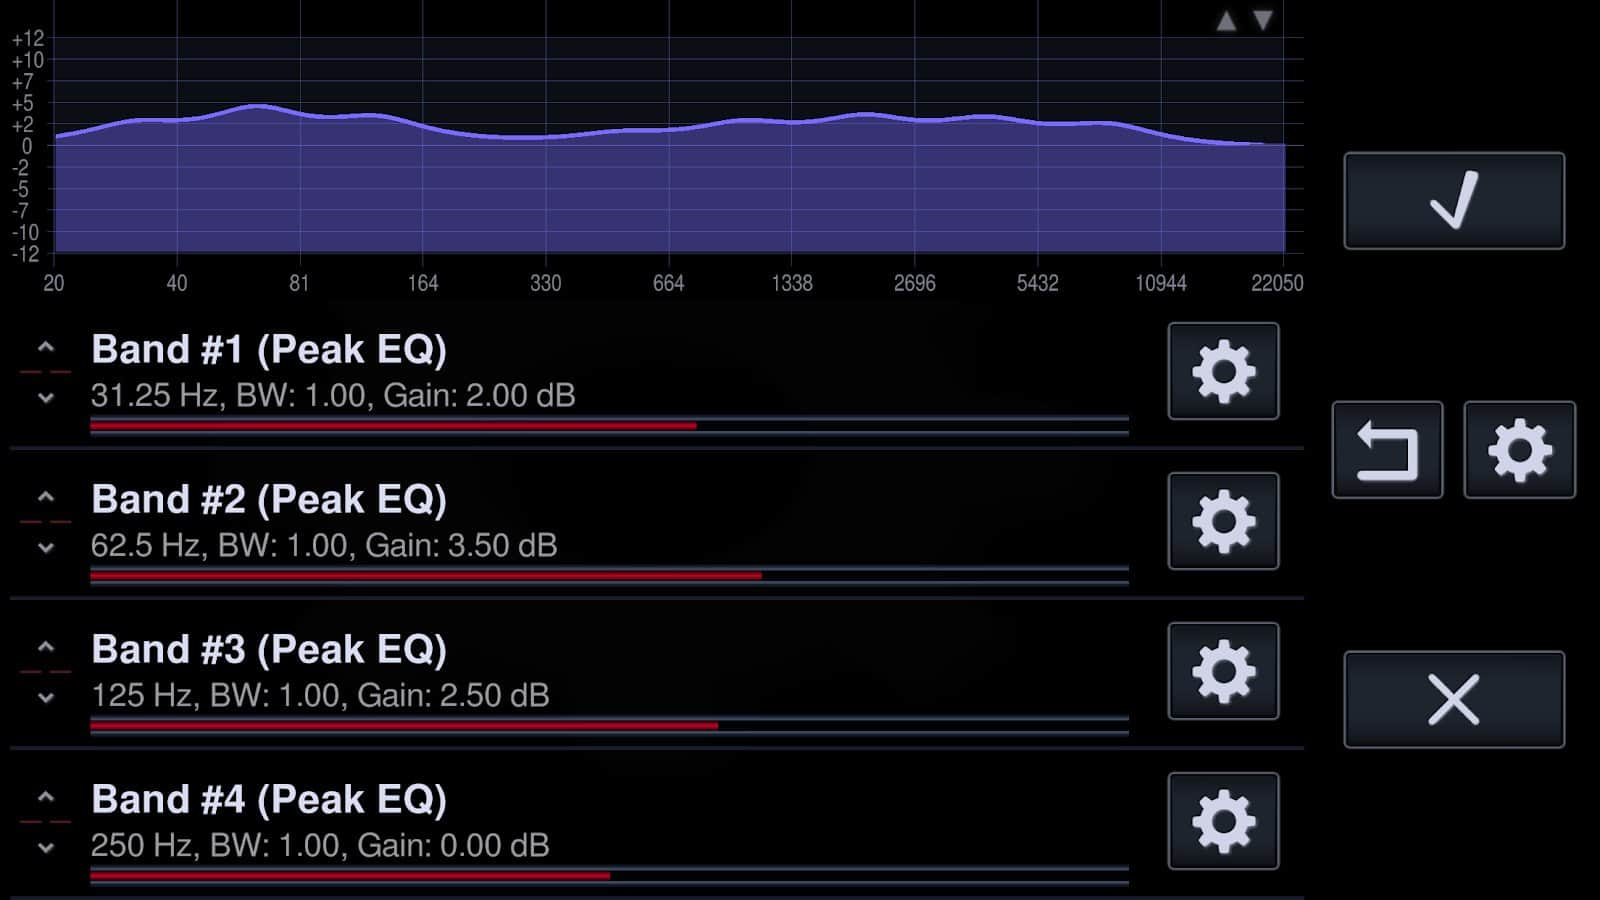The height and width of the screenshot is (900, 1600).
Task: Click up triangle above graph
Action: [x=1226, y=21]
